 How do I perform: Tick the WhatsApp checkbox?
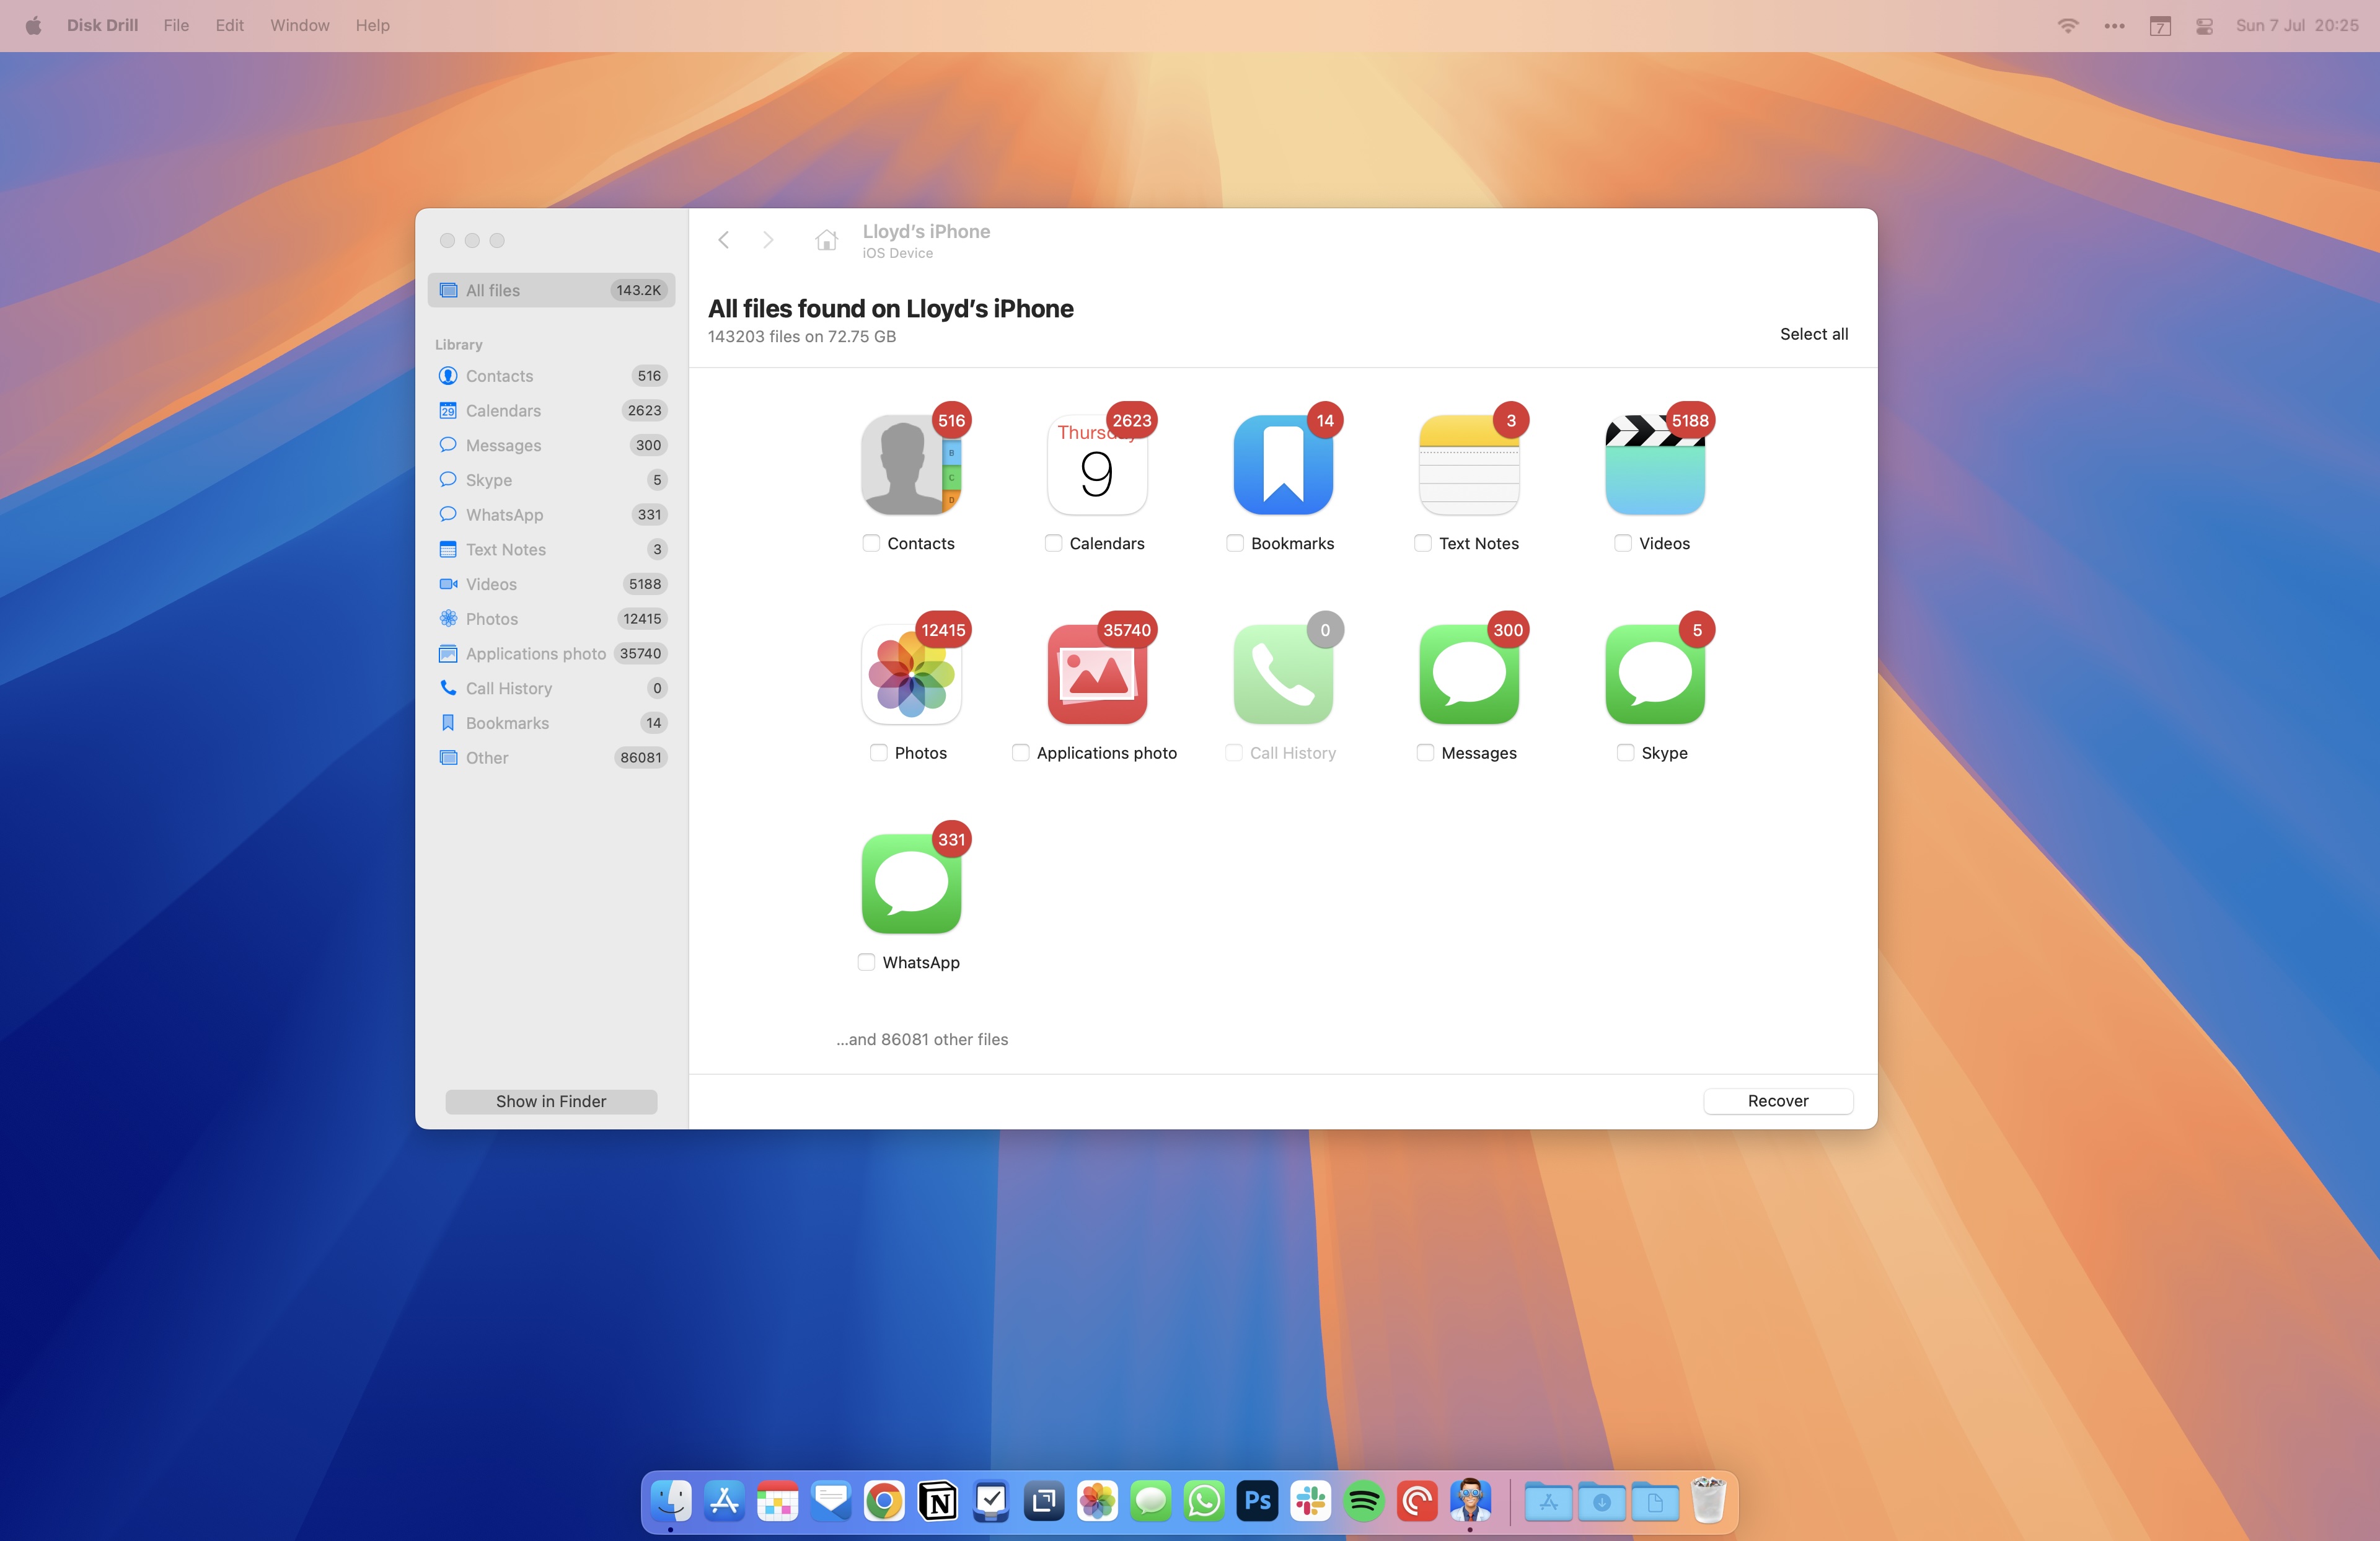[x=866, y=962]
